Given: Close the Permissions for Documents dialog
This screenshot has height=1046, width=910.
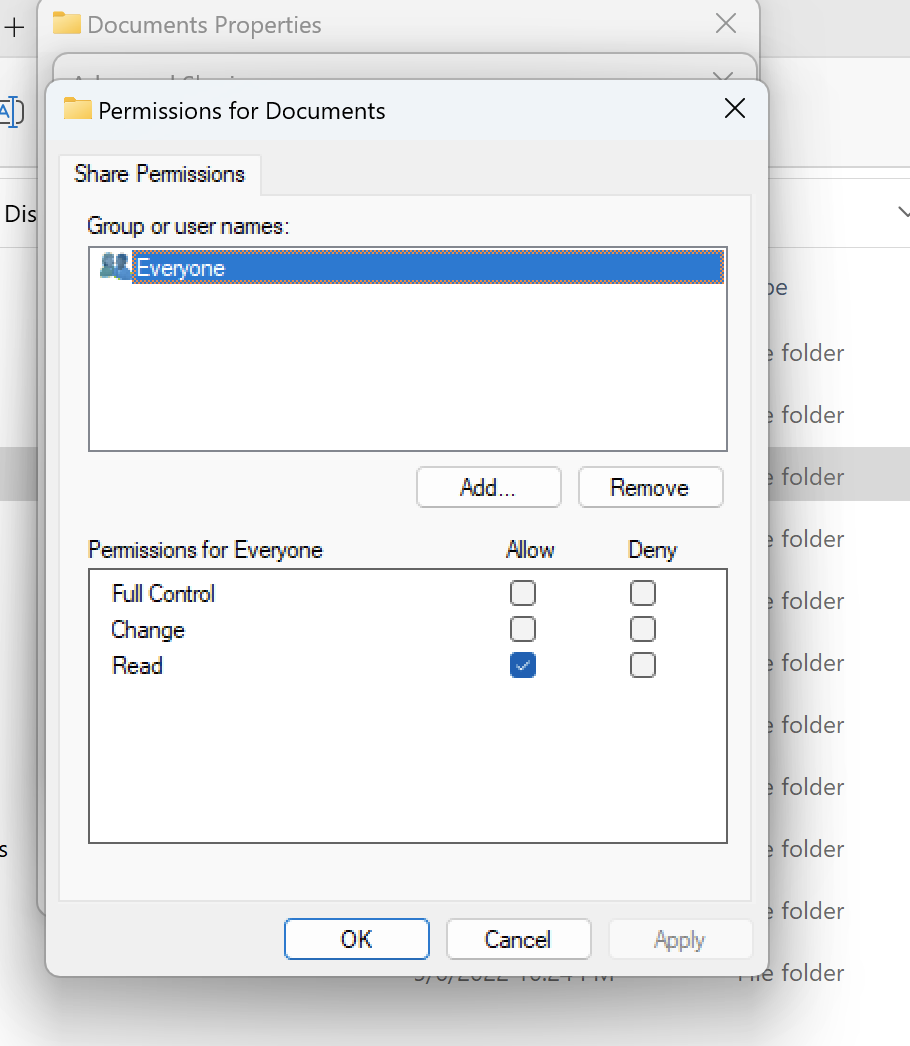Looking at the screenshot, I should [x=735, y=108].
